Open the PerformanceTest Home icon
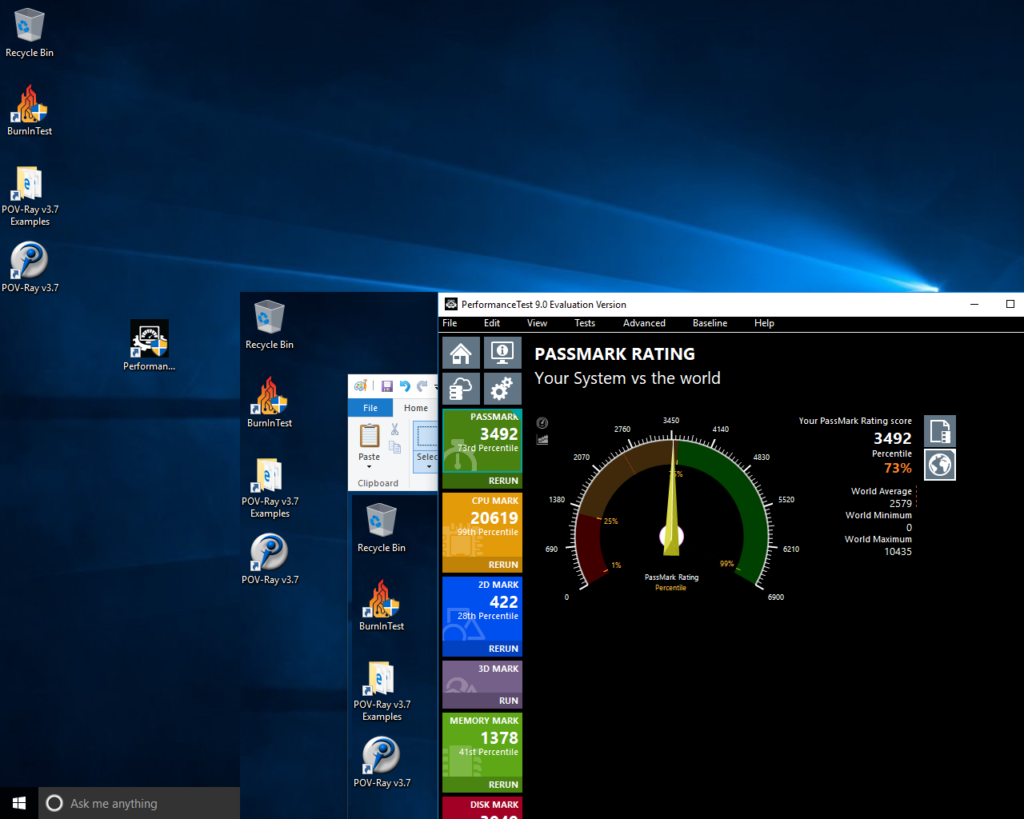 [x=460, y=353]
